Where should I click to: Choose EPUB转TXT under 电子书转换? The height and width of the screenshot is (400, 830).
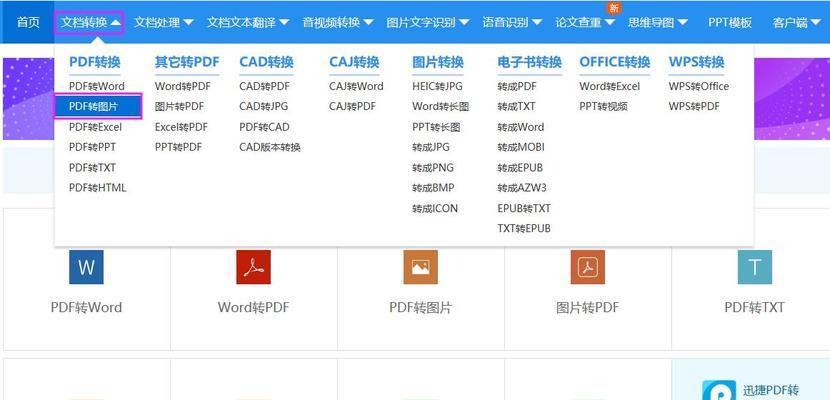click(x=524, y=208)
